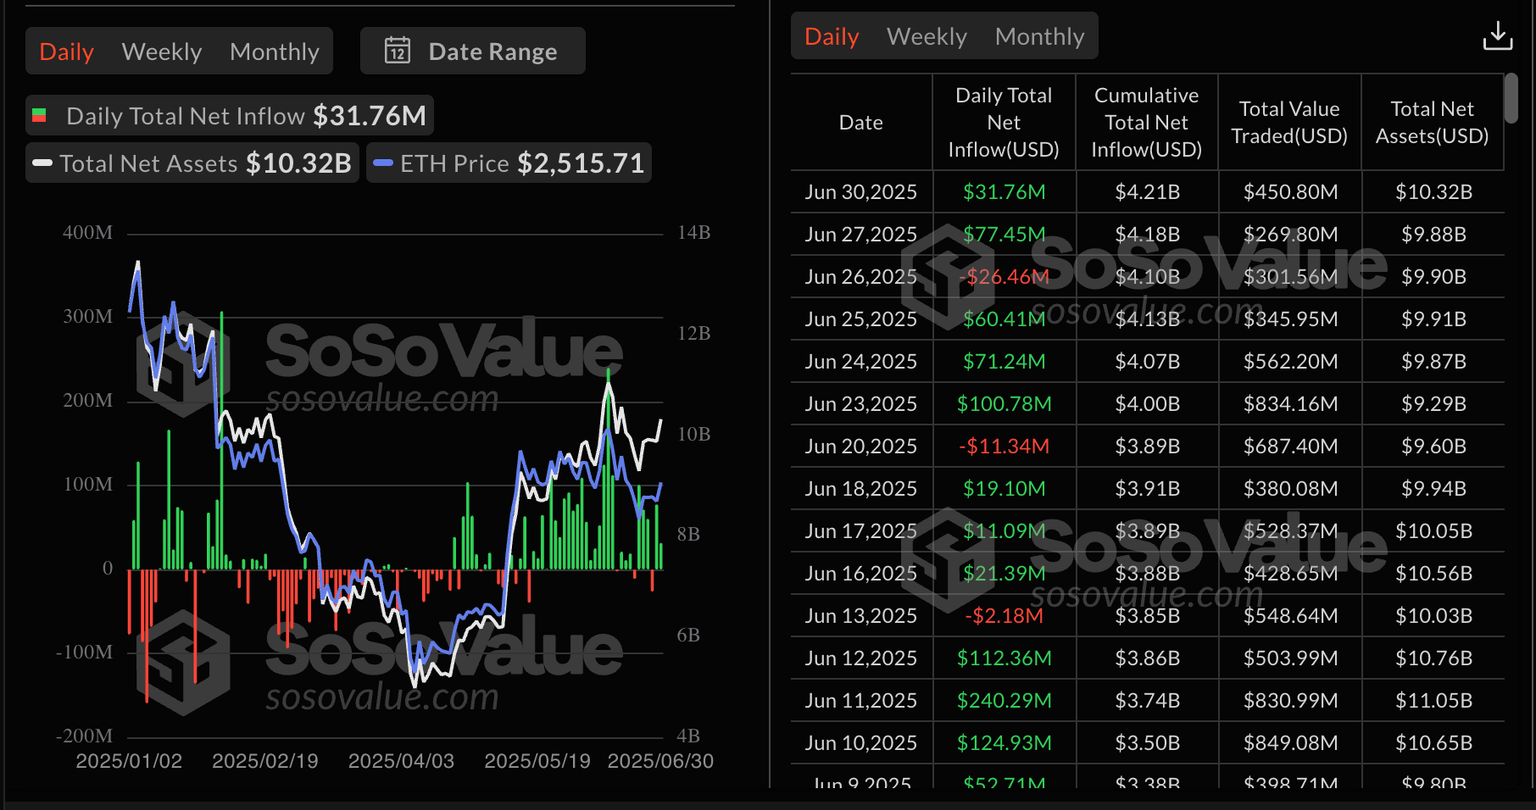Switch the chart to Monthly view
1536x810 pixels.
click(x=275, y=52)
